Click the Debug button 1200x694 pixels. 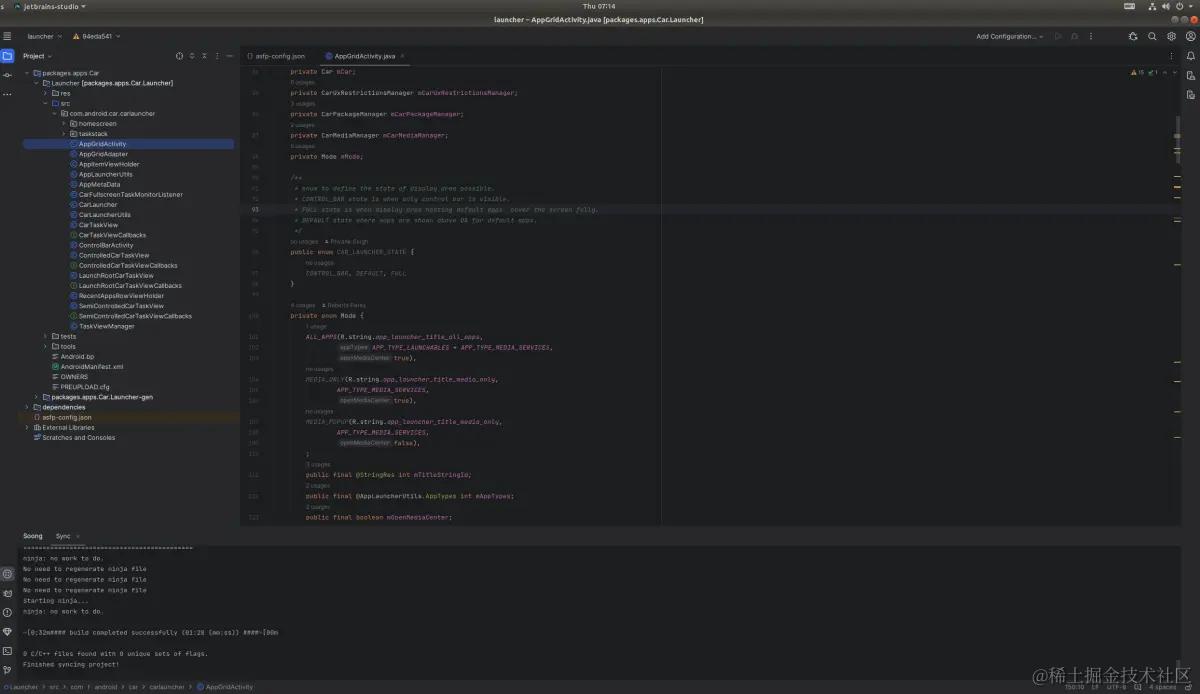pos(1075,36)
